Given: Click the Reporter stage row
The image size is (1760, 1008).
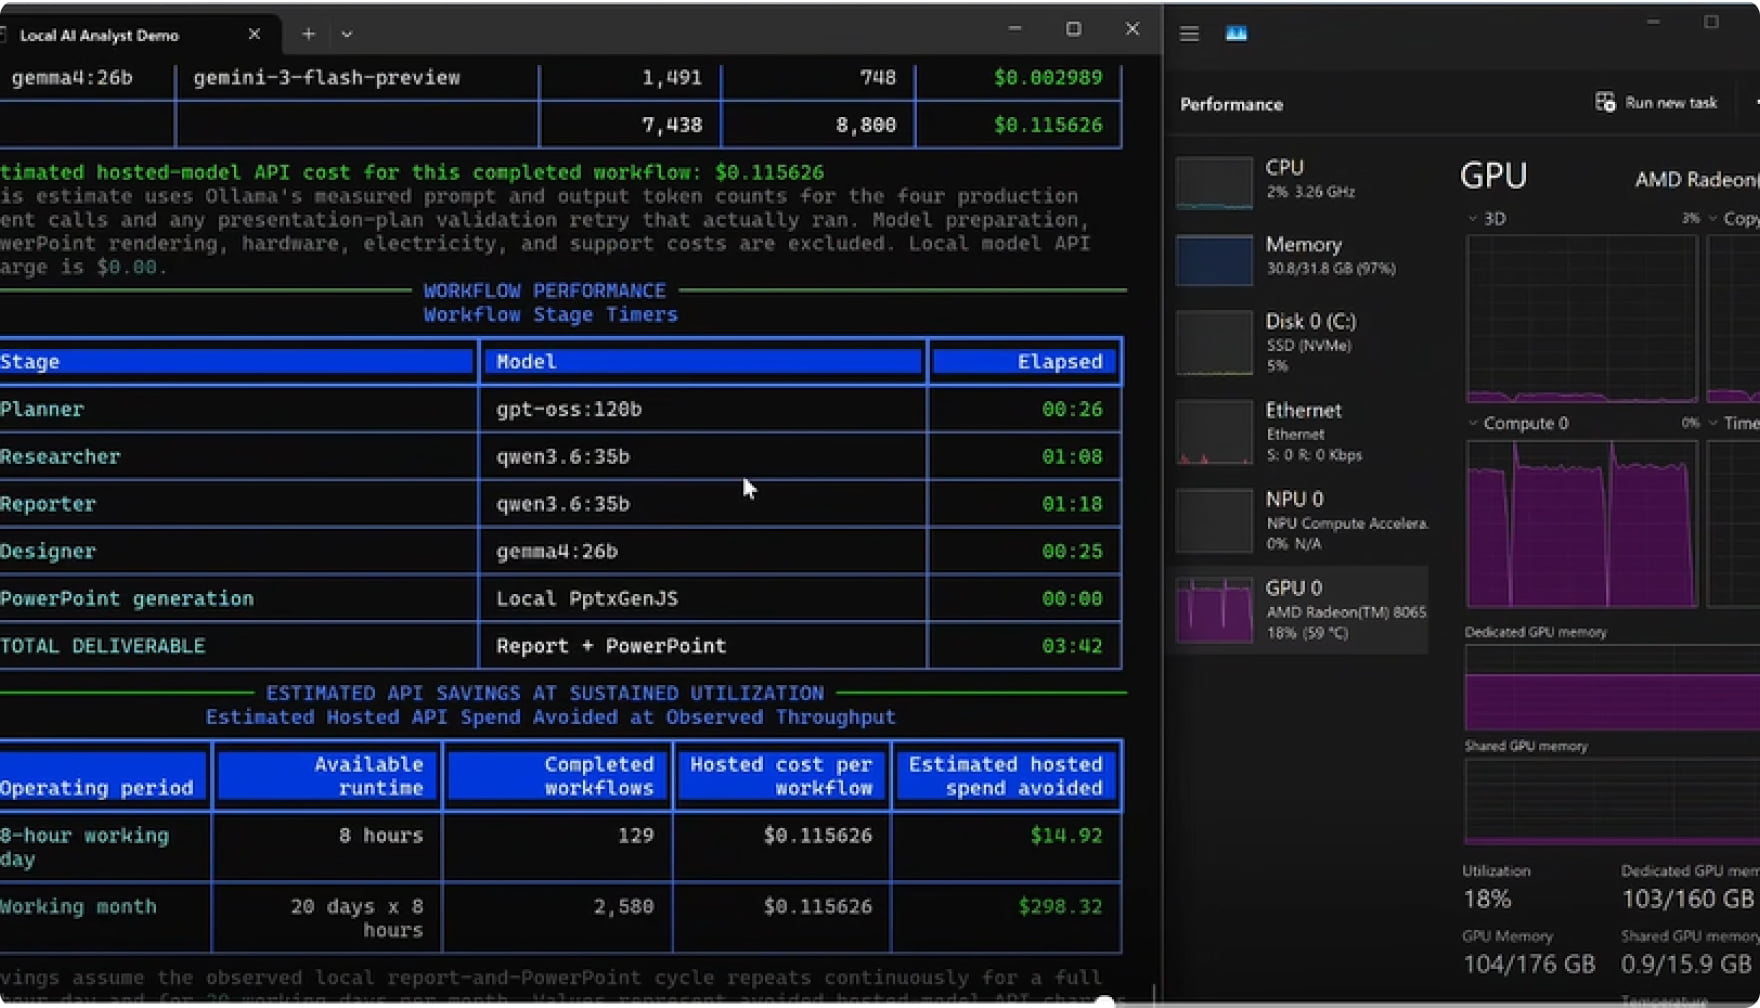Looking at the screenshot, I should (560, 504).
